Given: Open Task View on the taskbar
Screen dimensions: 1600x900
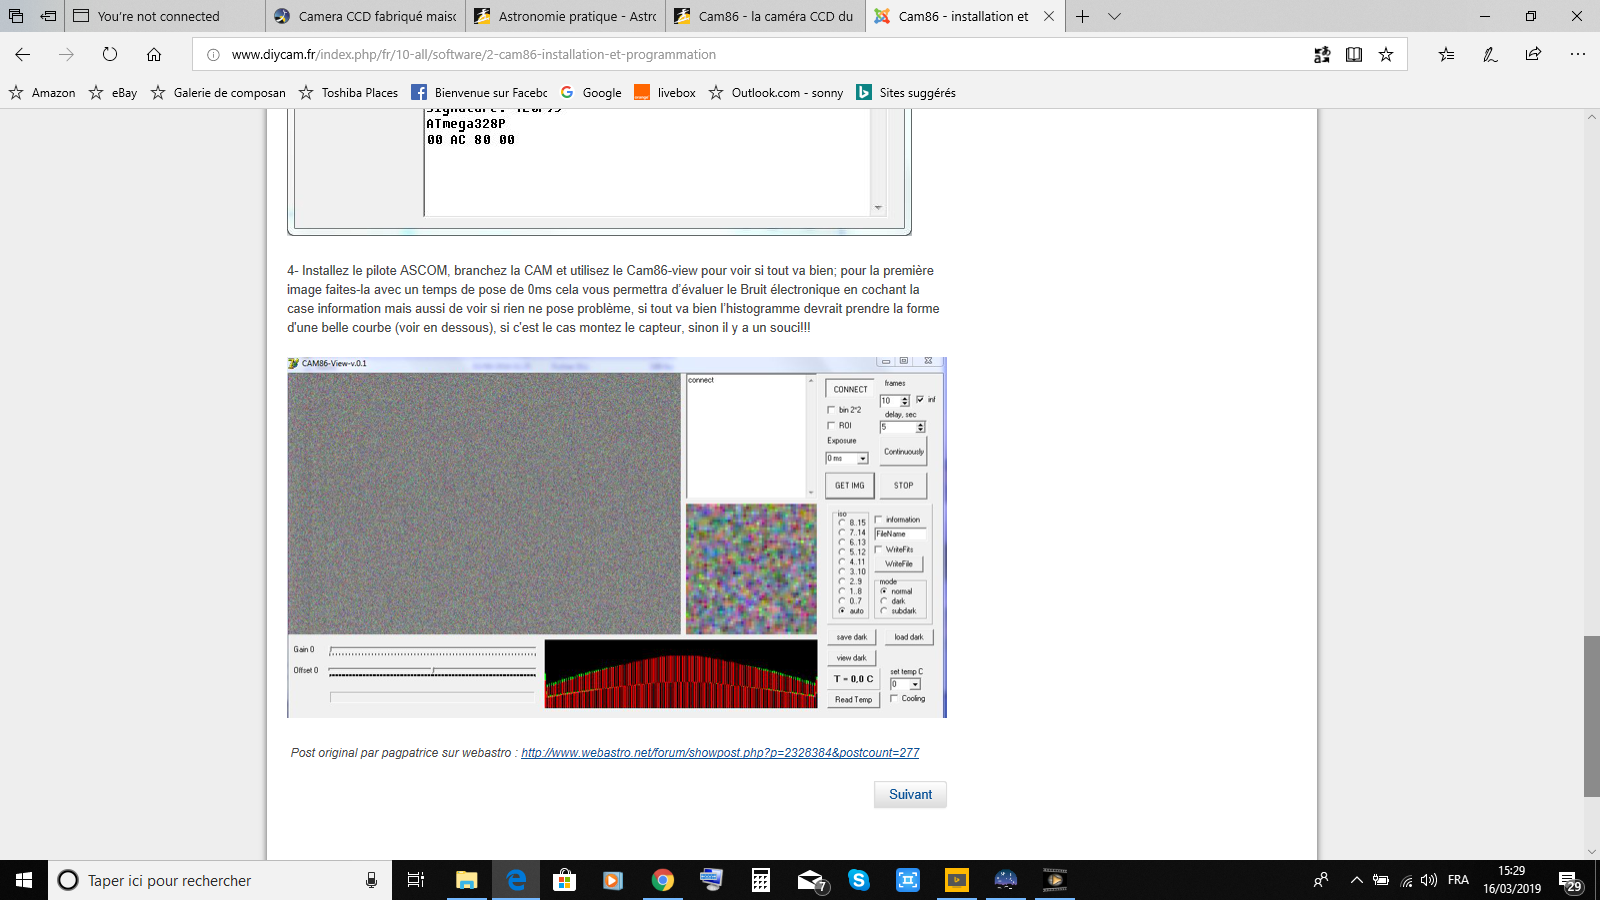Looking at the screenshot, I should pos(416,880).
